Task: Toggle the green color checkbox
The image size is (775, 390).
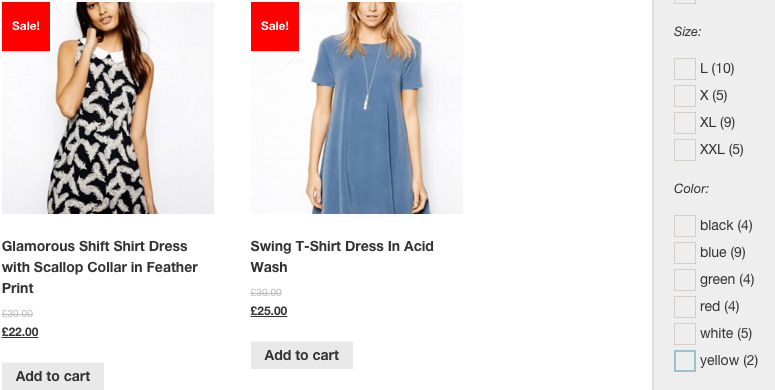Action: [x=685, y=280]
